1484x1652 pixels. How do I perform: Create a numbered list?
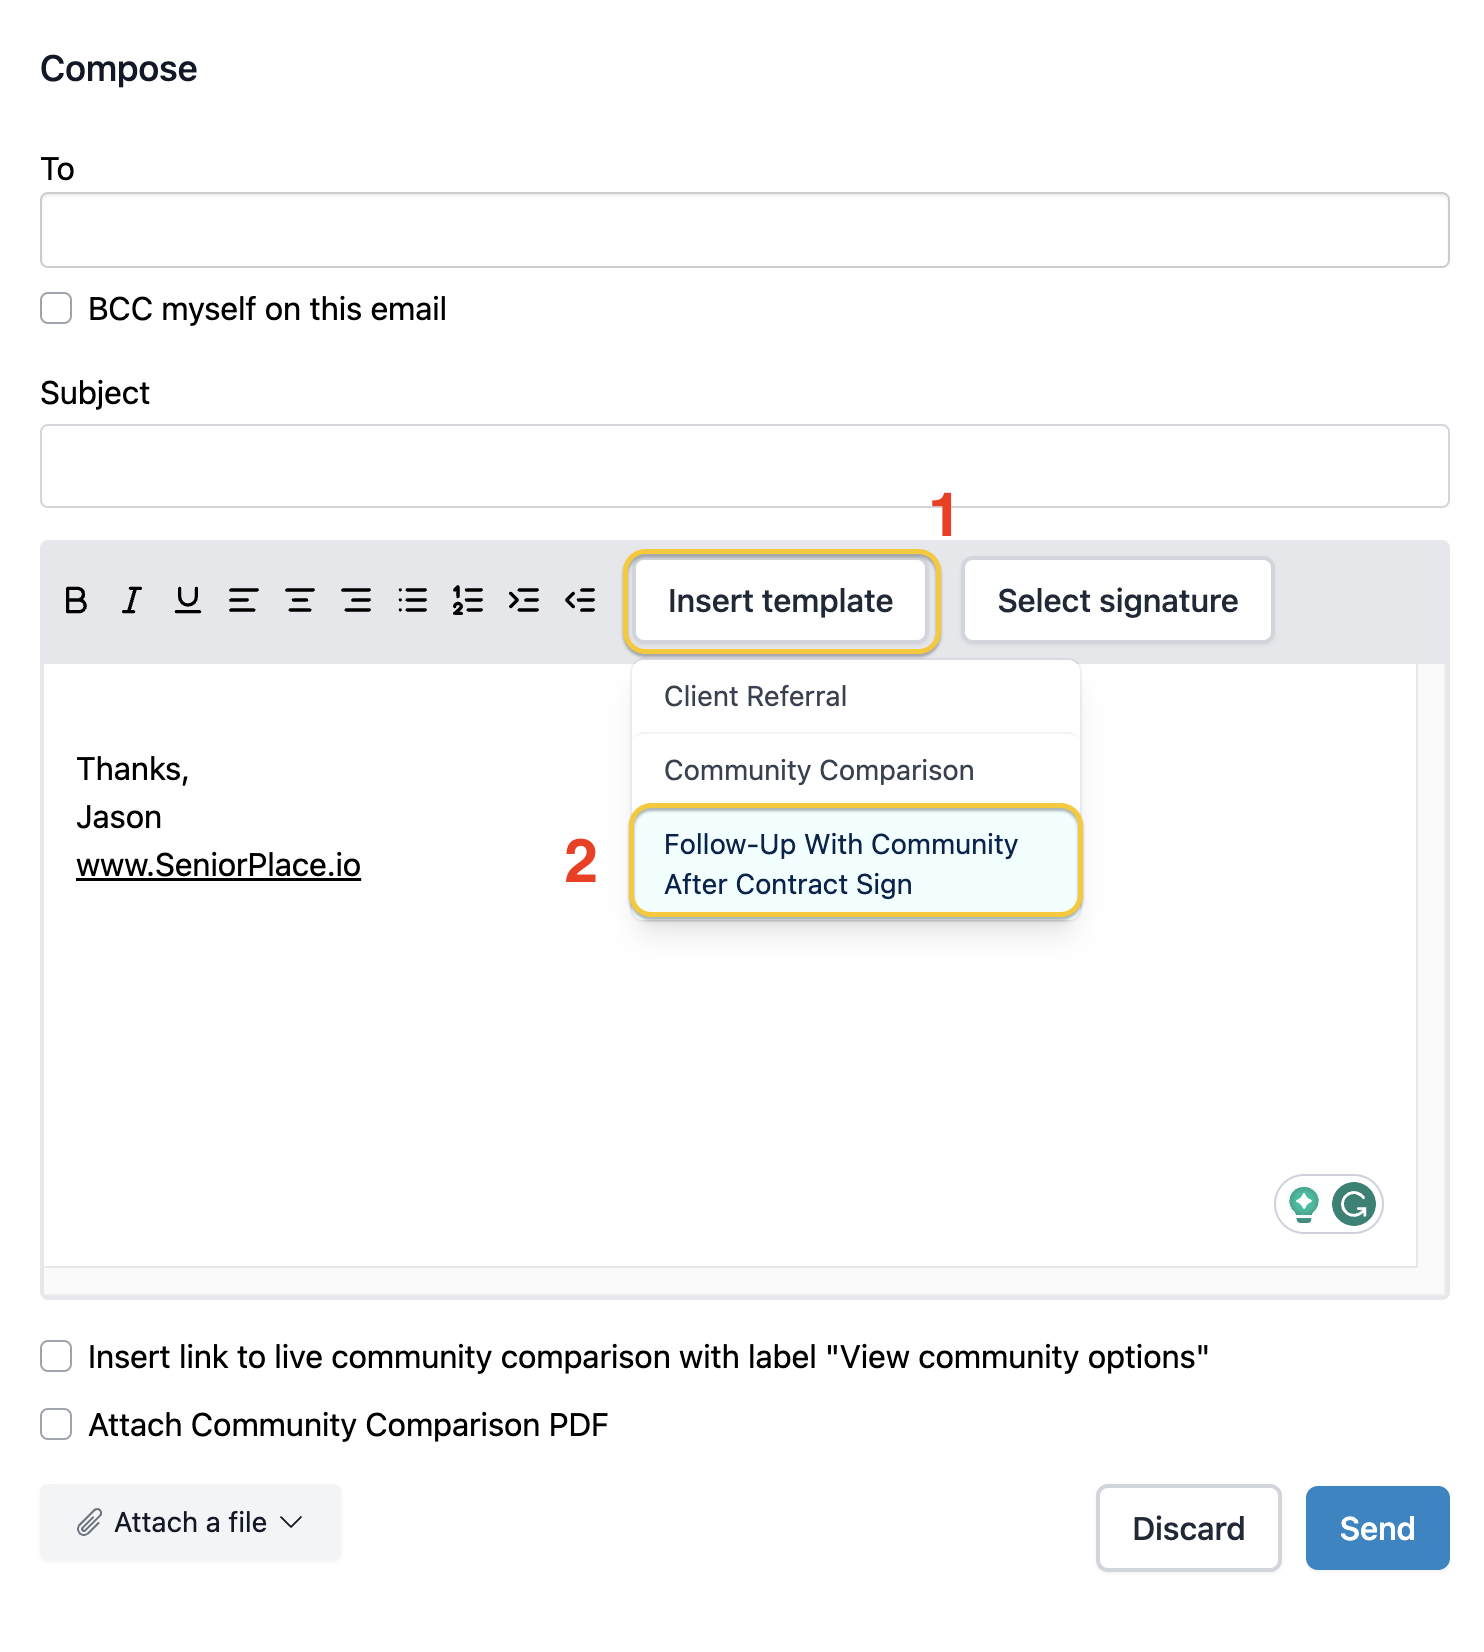(x=468, y=600)
